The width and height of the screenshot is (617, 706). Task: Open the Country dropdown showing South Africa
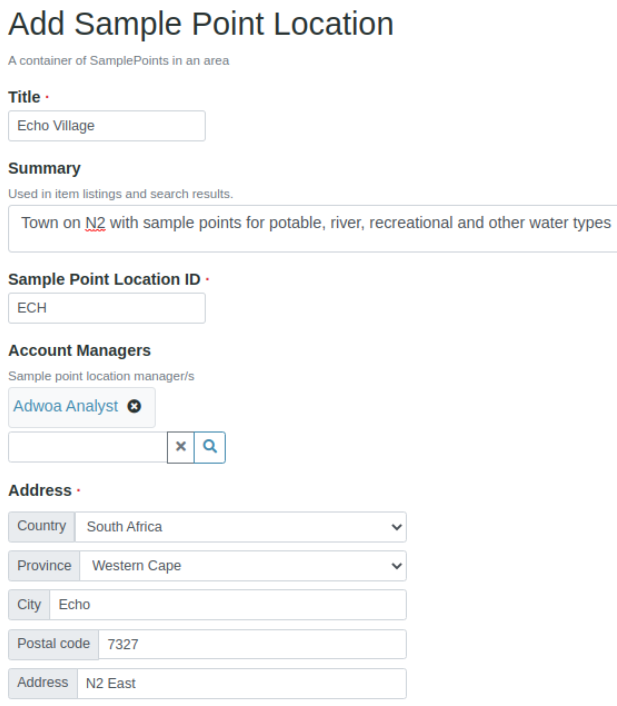tap(240, 527)
